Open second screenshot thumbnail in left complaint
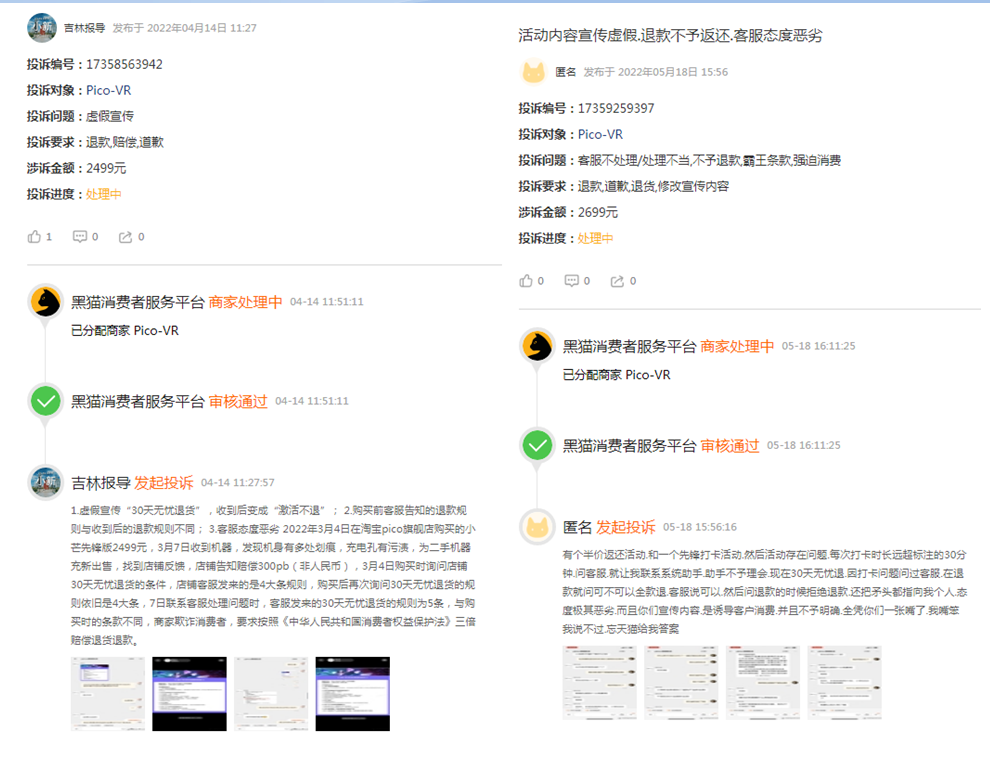The width and height of the screenshot is (990, 760). click(x=189, y=693)
